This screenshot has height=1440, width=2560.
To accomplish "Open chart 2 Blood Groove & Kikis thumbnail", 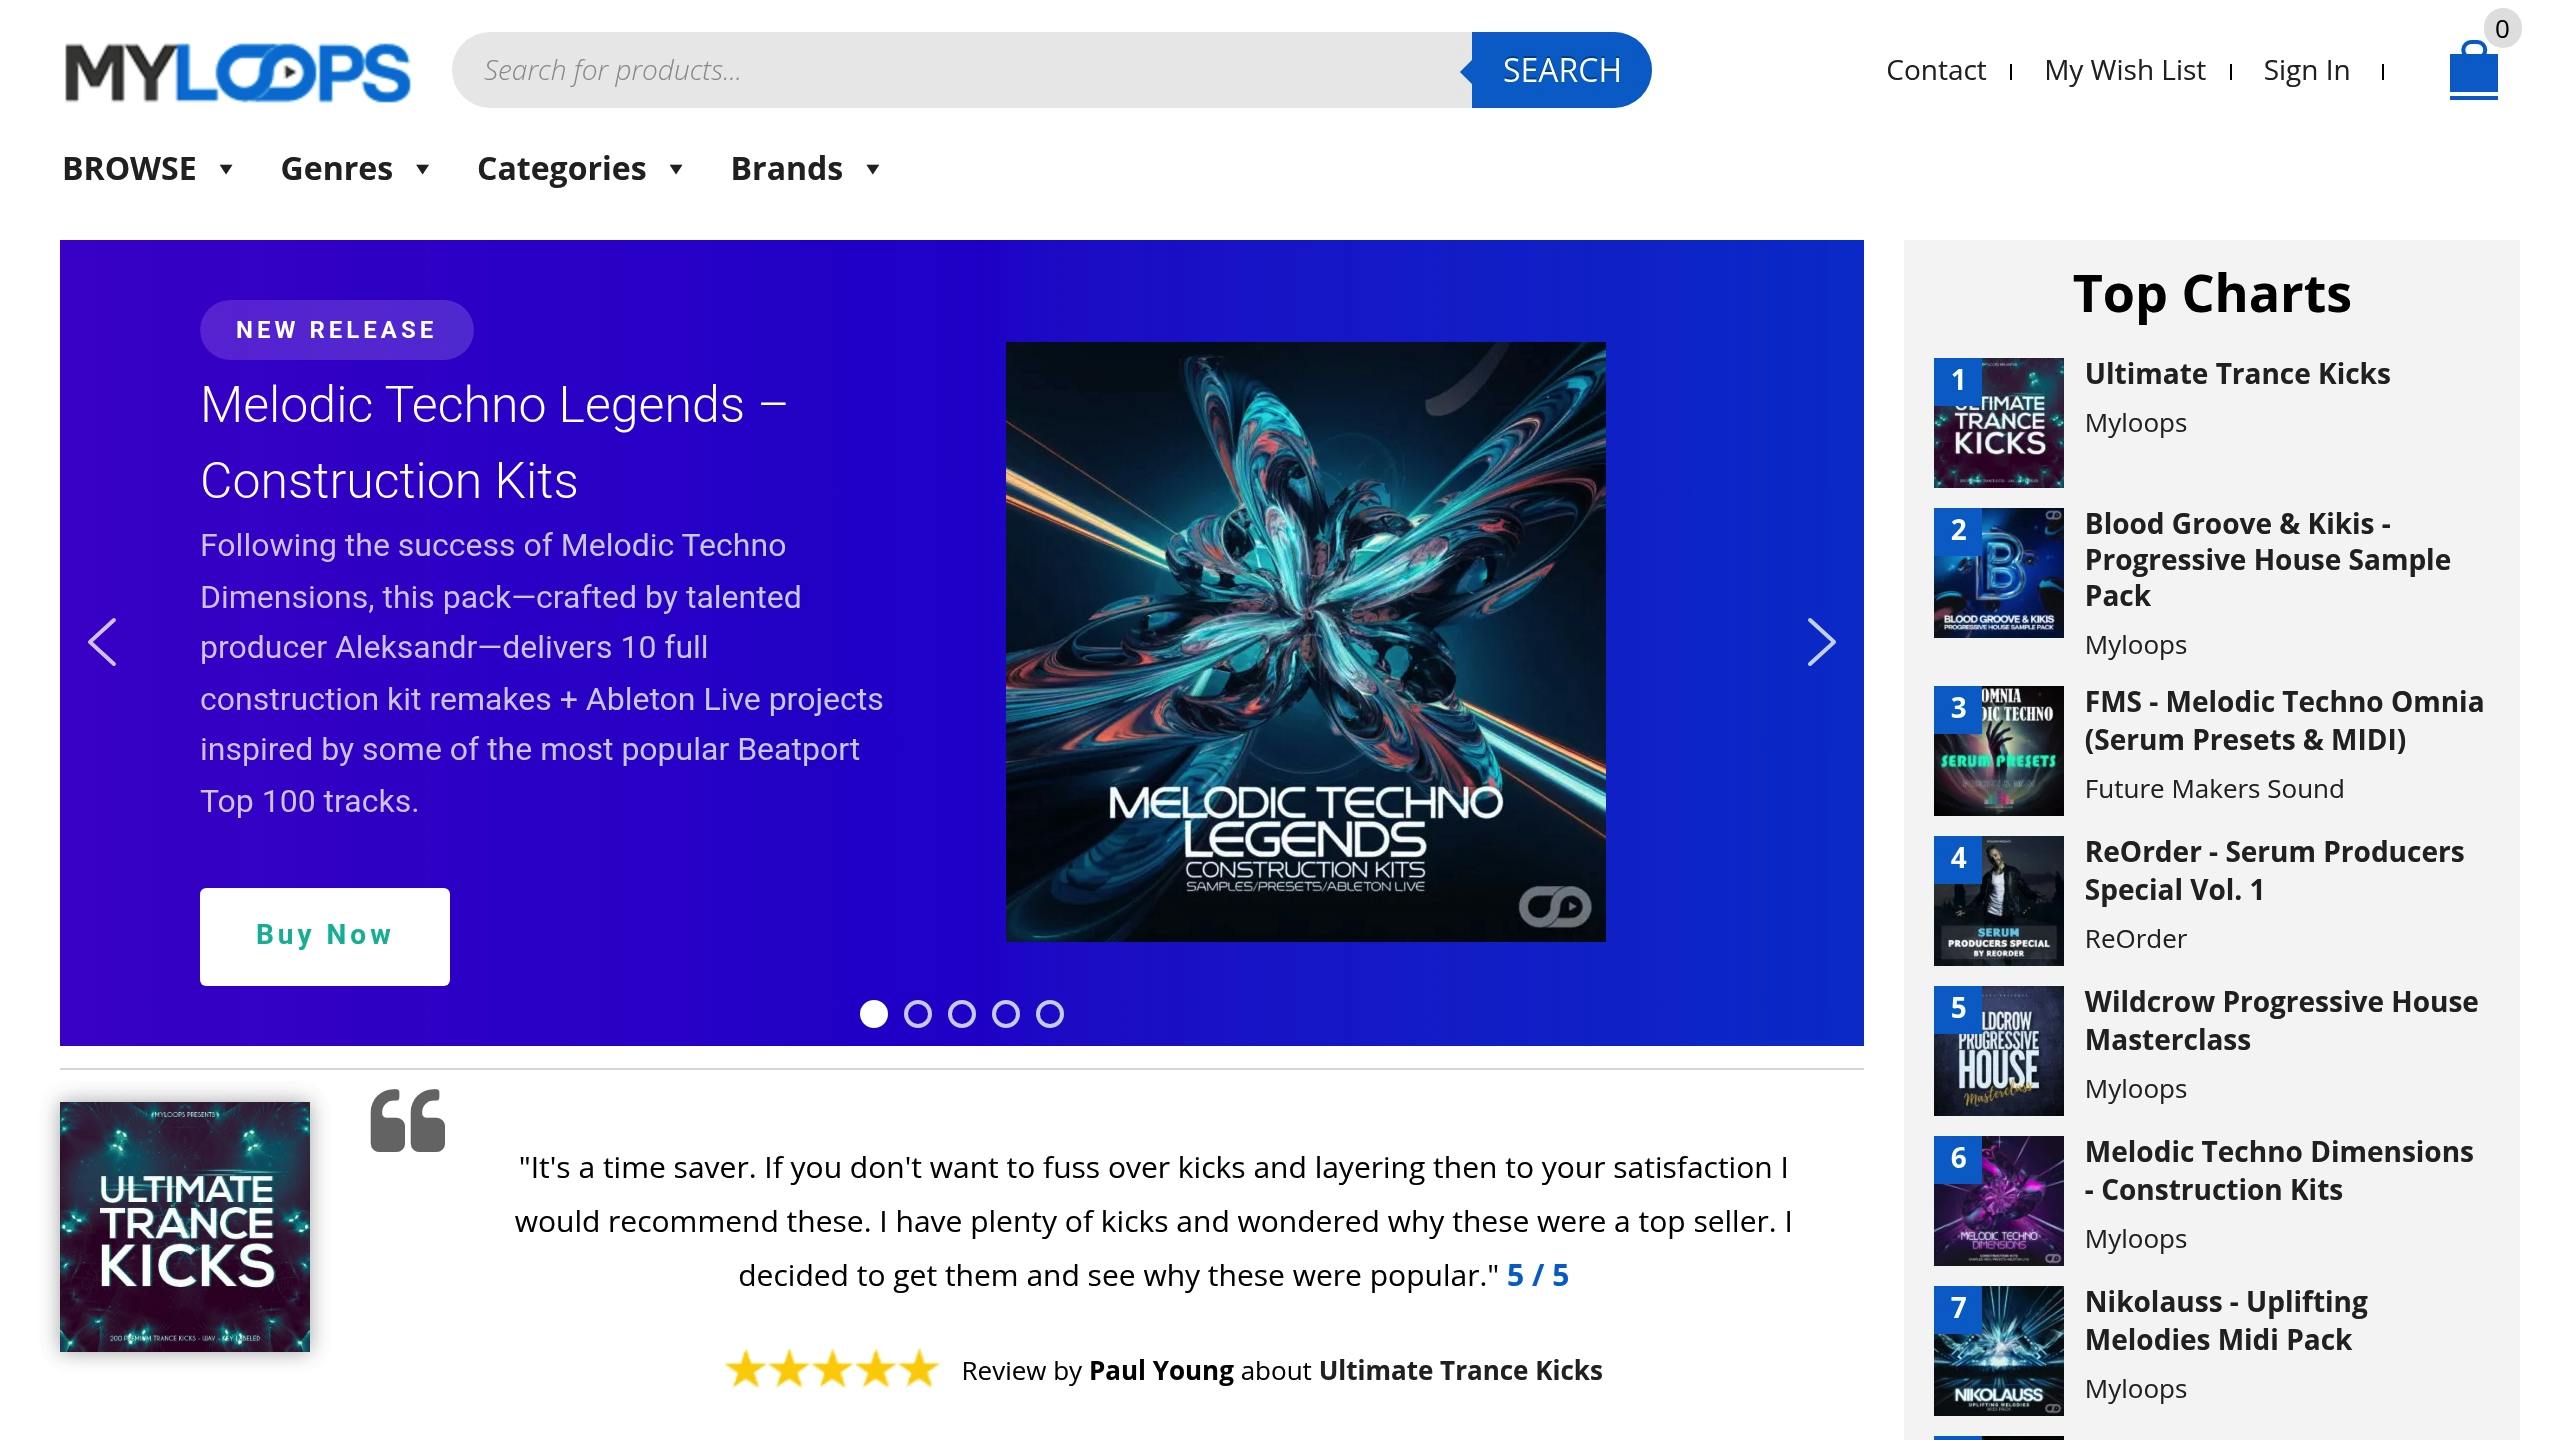I will [x=1998, y=573].
